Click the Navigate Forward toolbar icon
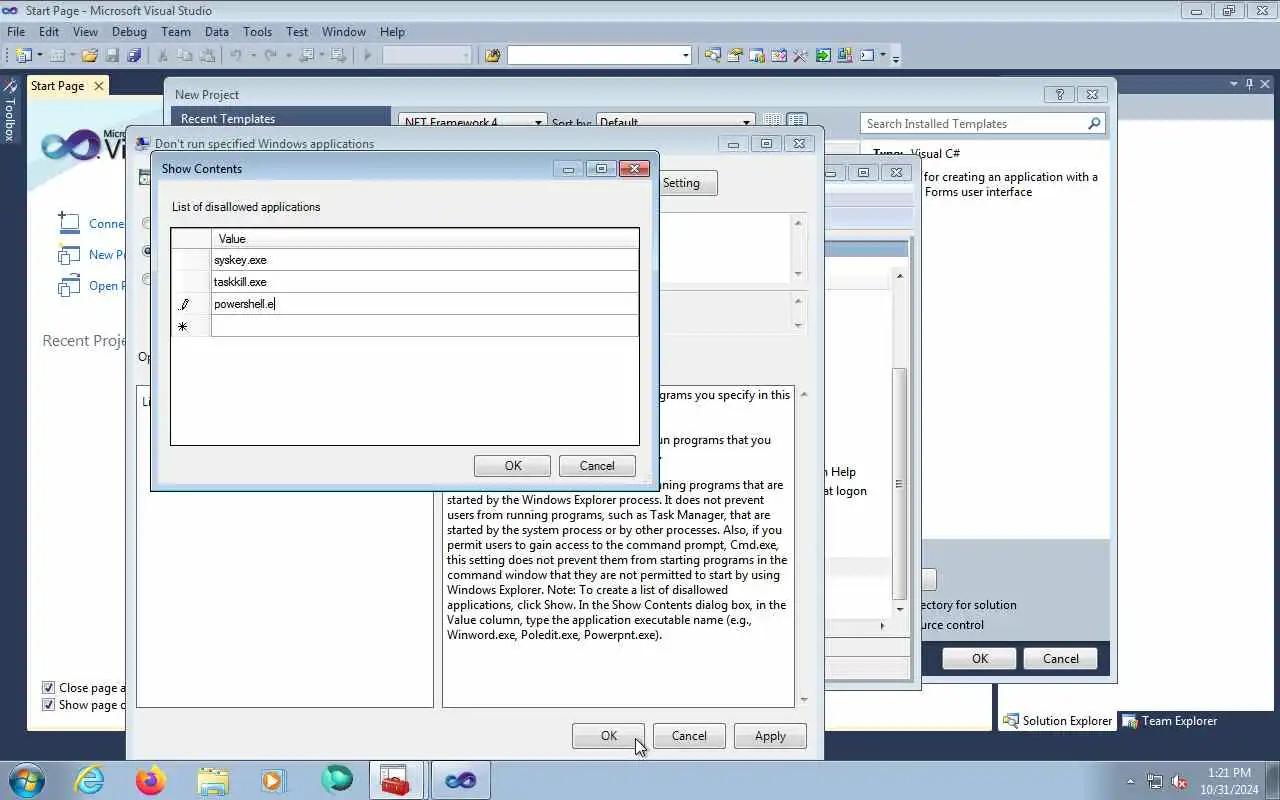The height and width of the screenshot is (800, 1280). 338,55
